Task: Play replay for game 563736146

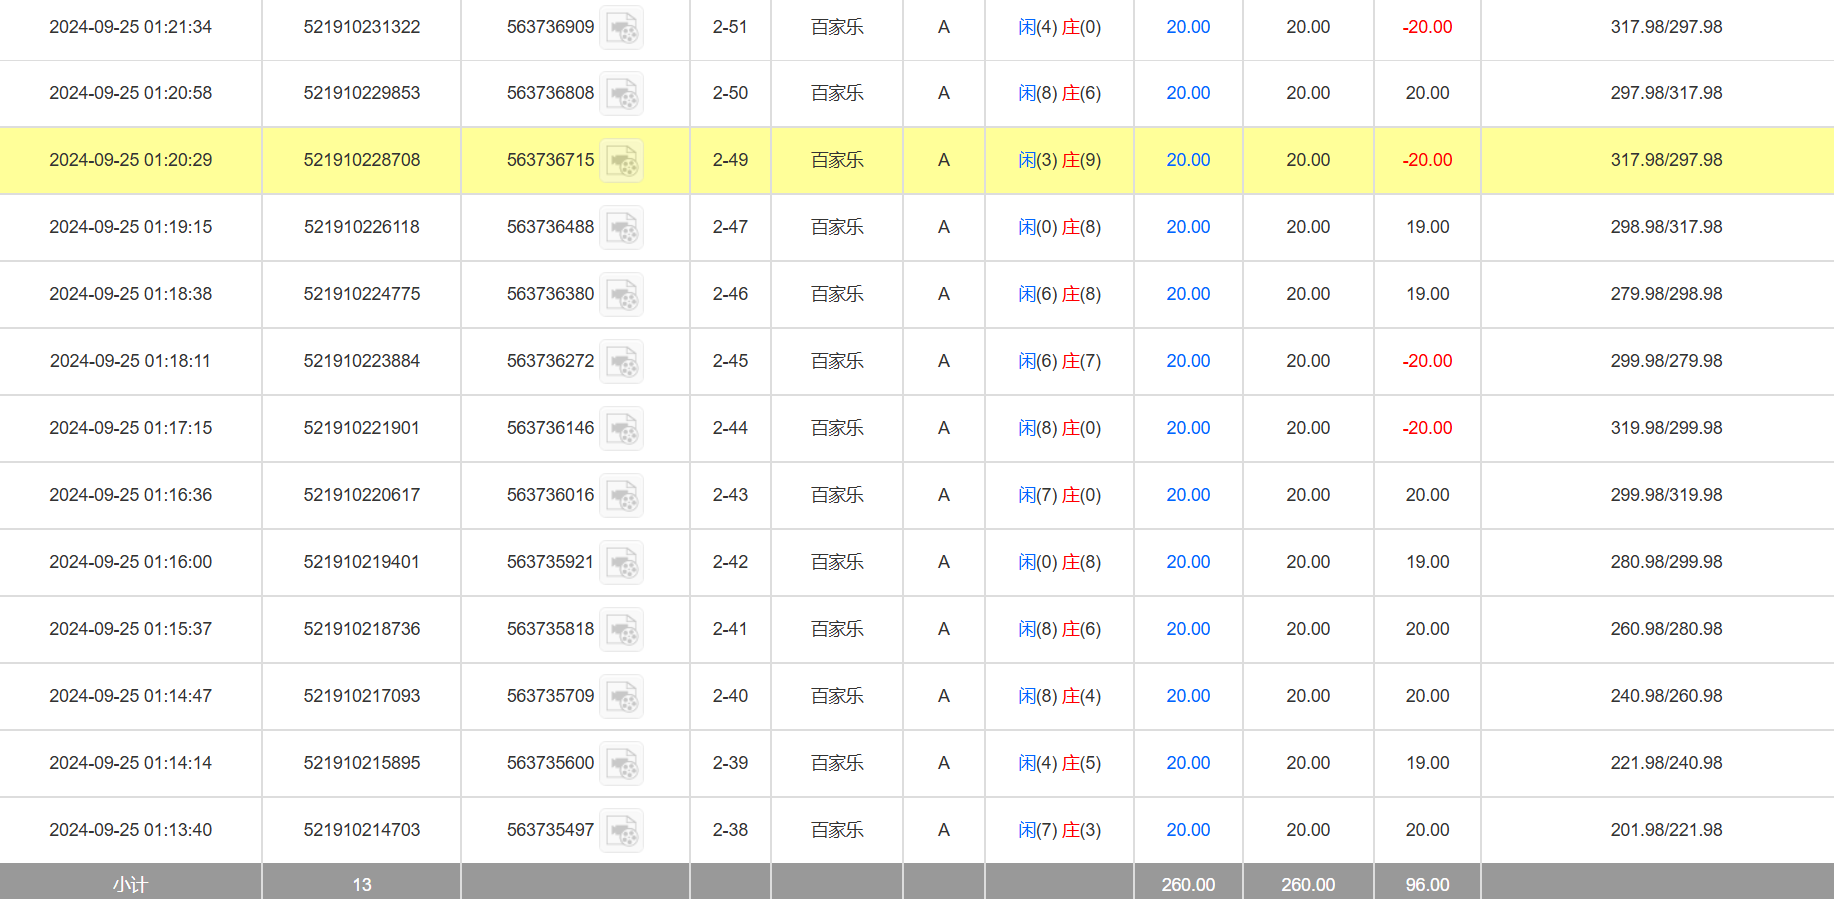Action: tap(621, 429)
